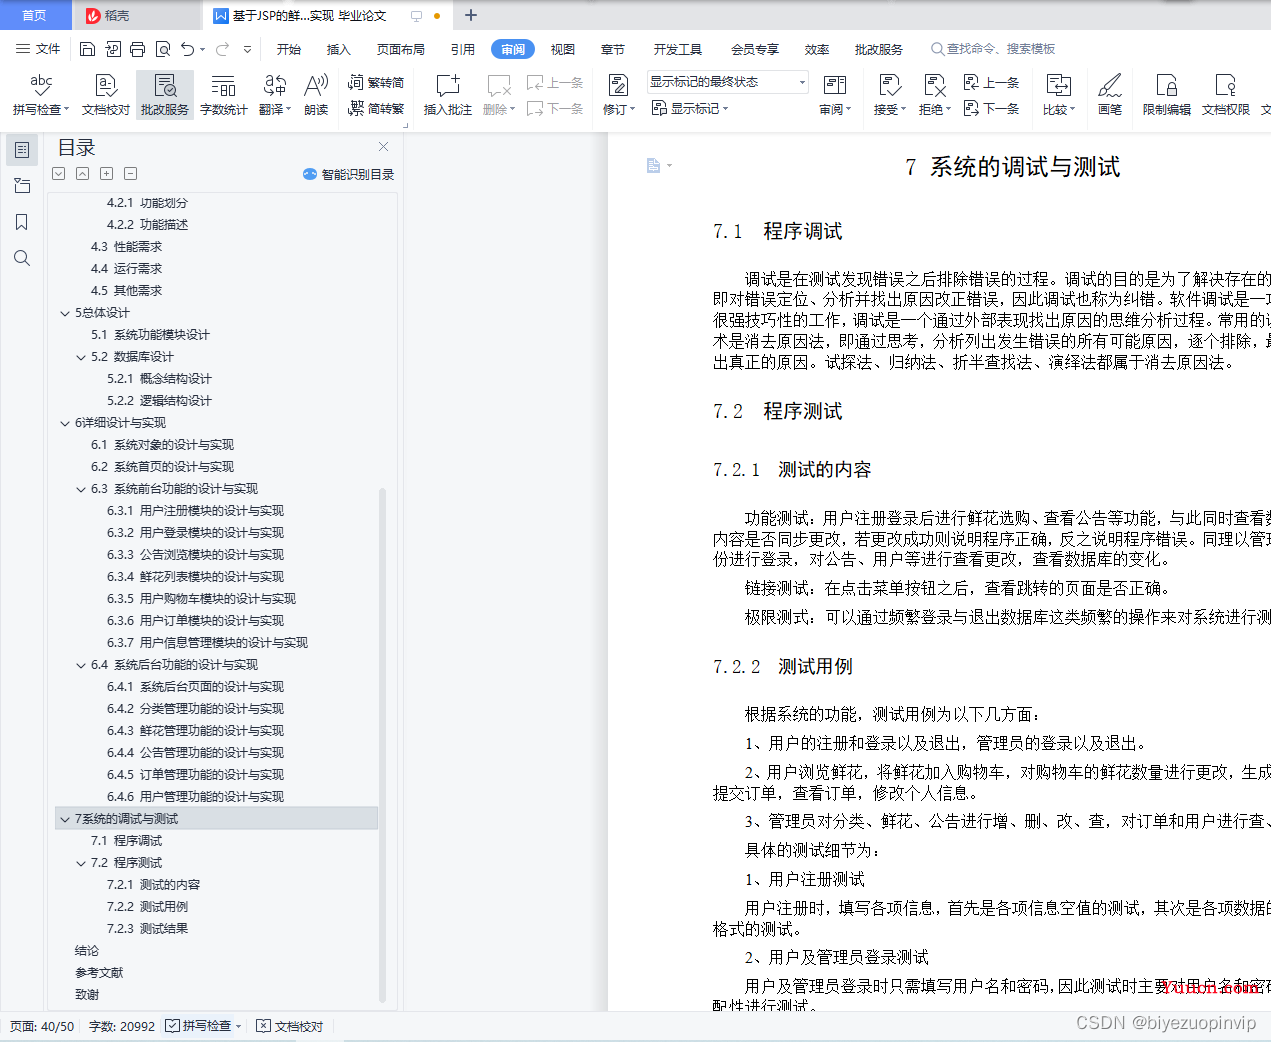Open the 文件 menu
This screenshot has width=1271, height=1042.
(x=38, y=49)
